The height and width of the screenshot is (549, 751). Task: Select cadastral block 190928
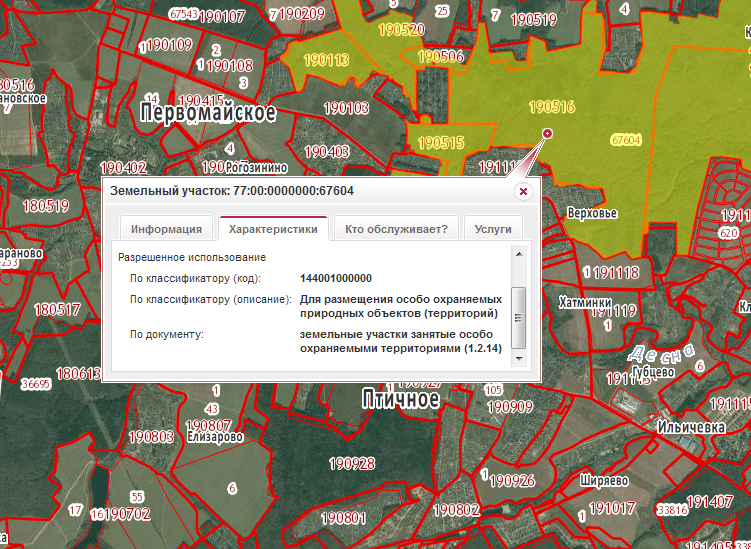coord(352,463)
